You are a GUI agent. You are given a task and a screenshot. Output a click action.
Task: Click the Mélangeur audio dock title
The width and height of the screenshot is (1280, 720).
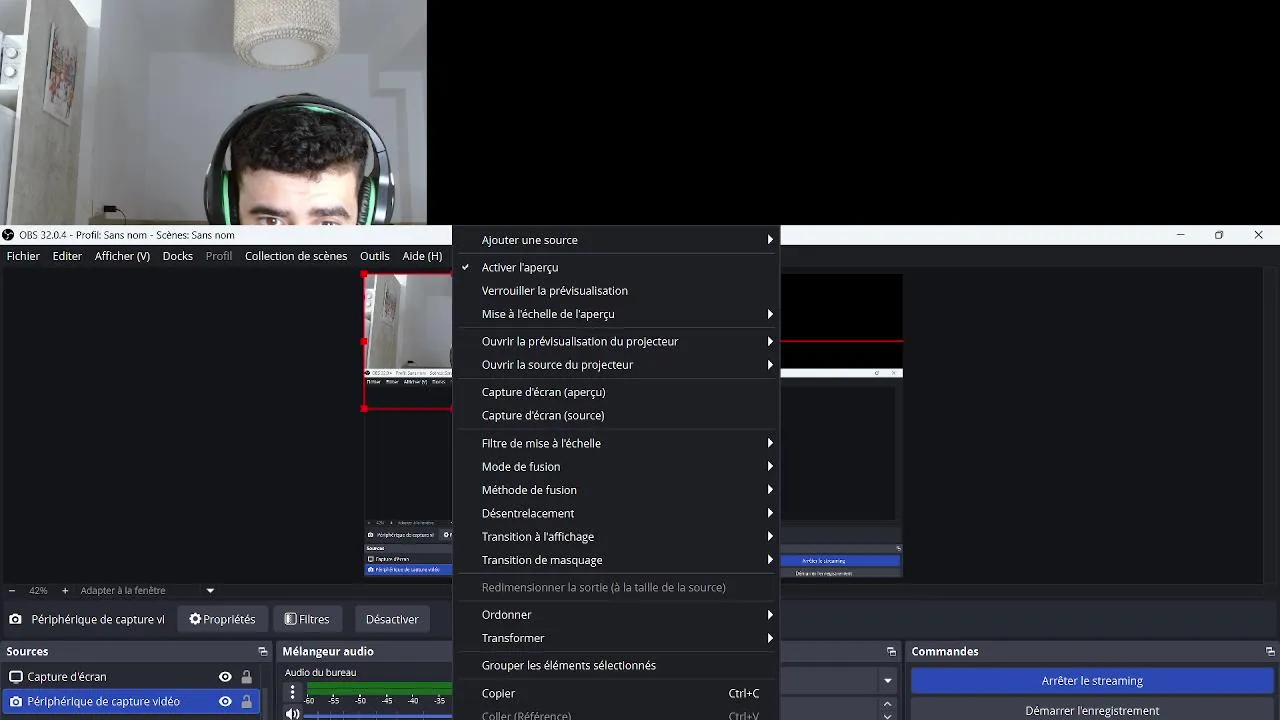(x=328, y=652)
